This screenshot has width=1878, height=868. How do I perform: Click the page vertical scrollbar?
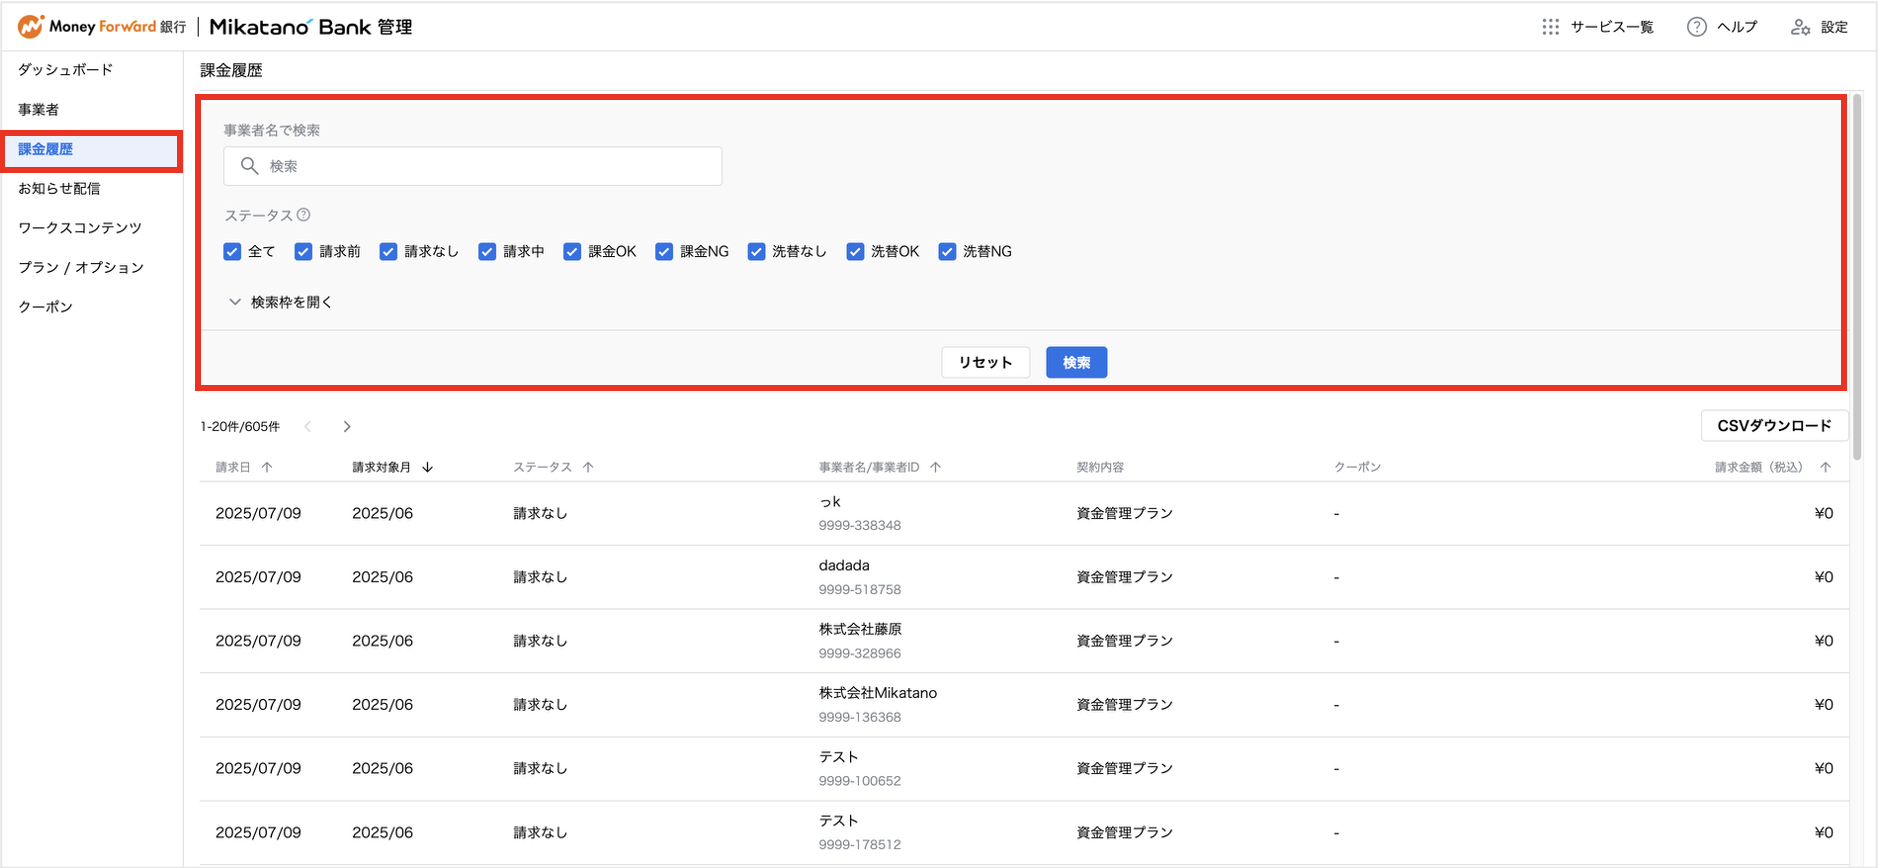tap(1857, 277)
